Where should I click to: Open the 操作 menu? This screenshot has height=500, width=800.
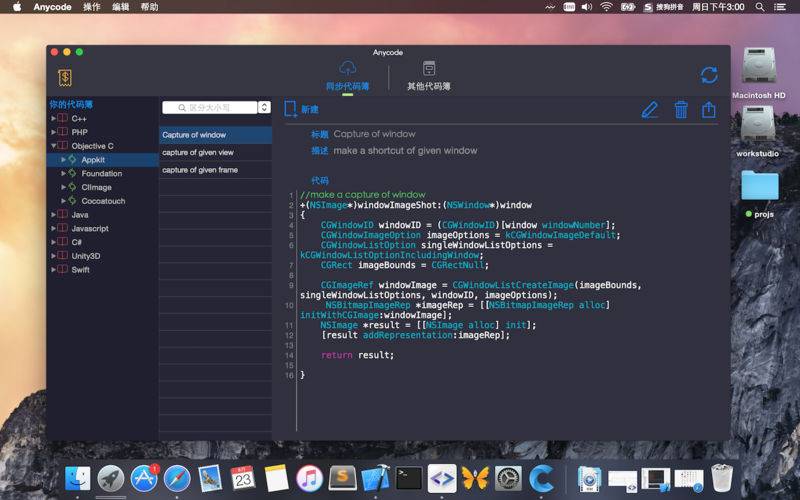[91, 7]
